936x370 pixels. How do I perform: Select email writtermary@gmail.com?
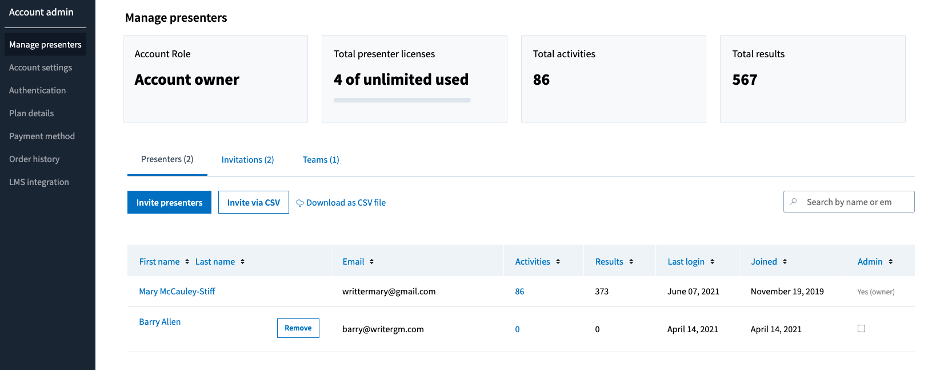click(389, 291)
